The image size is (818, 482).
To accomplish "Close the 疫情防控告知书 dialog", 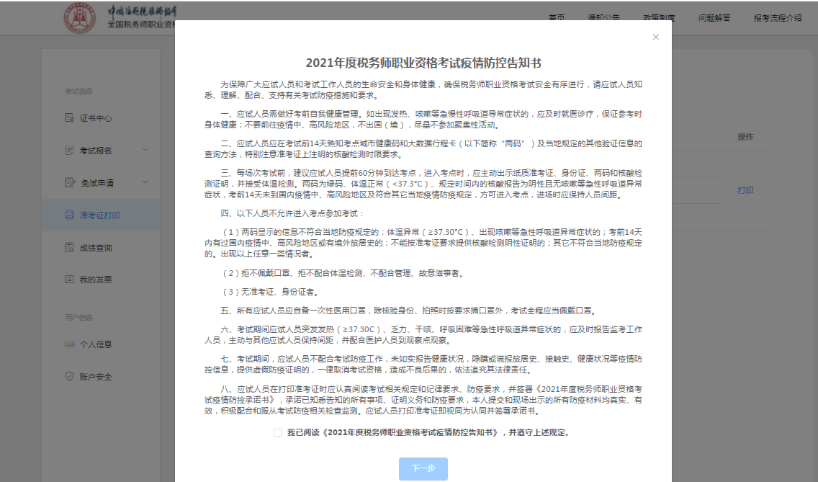I will pos(656,37).
